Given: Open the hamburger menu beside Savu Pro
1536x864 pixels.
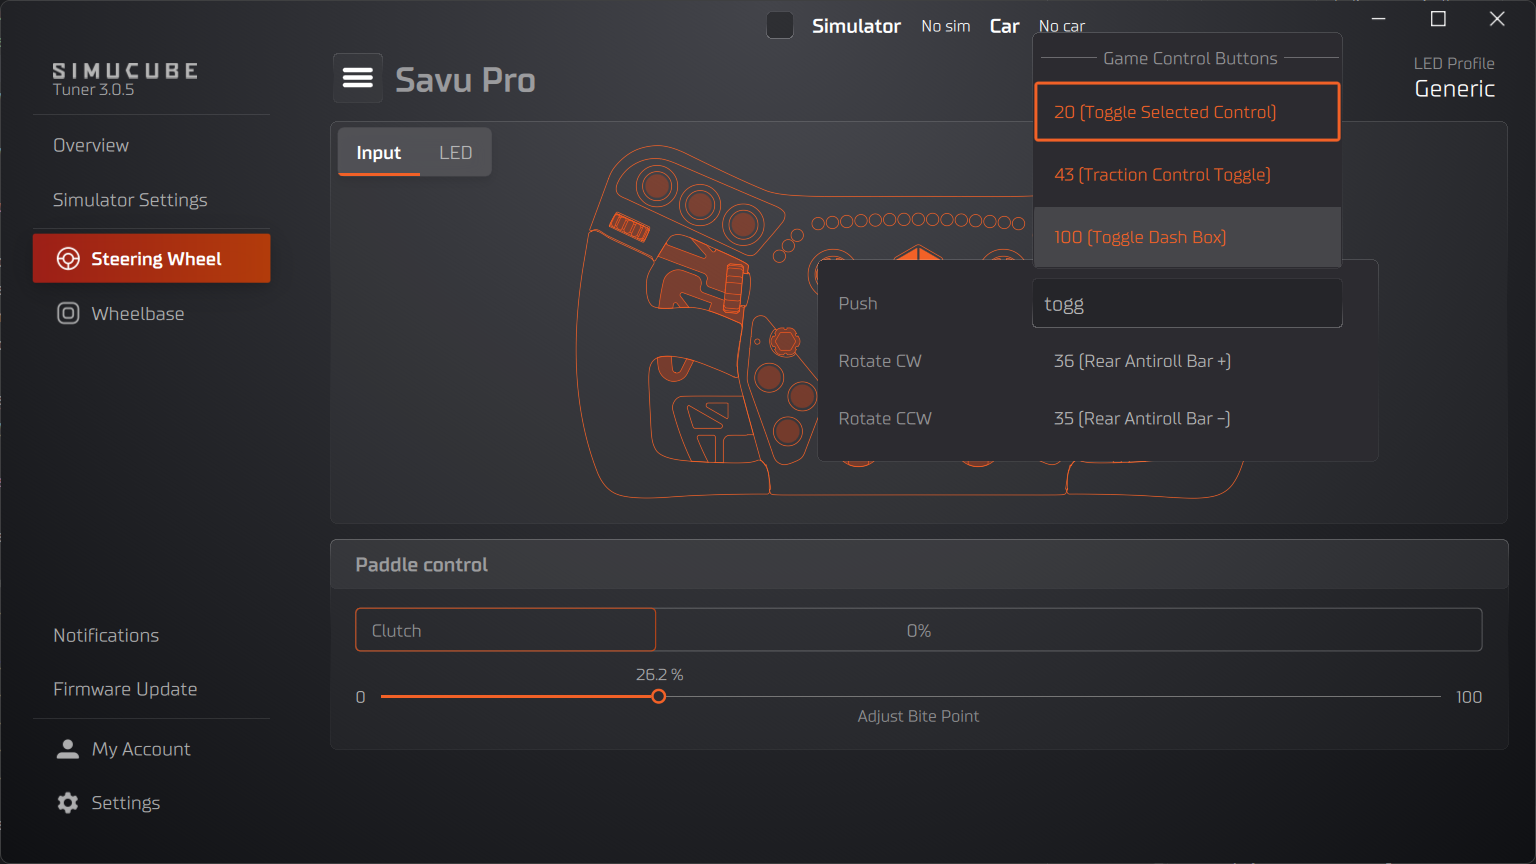Looking at the screenshot, I should click(x=357, y=77).
